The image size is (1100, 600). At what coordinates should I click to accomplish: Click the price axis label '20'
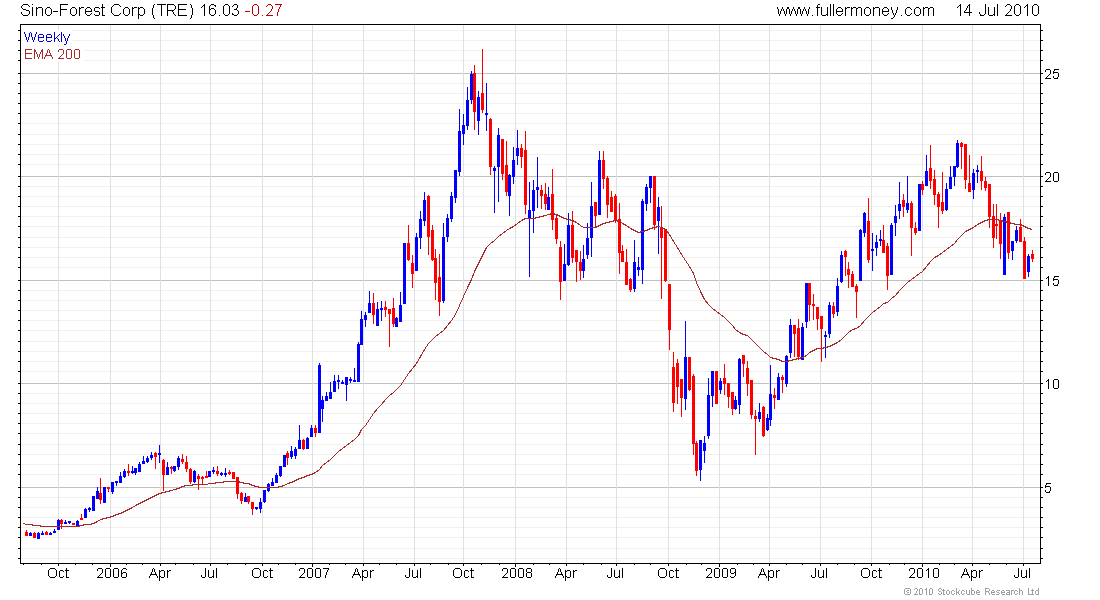[x=1052, y=177]
